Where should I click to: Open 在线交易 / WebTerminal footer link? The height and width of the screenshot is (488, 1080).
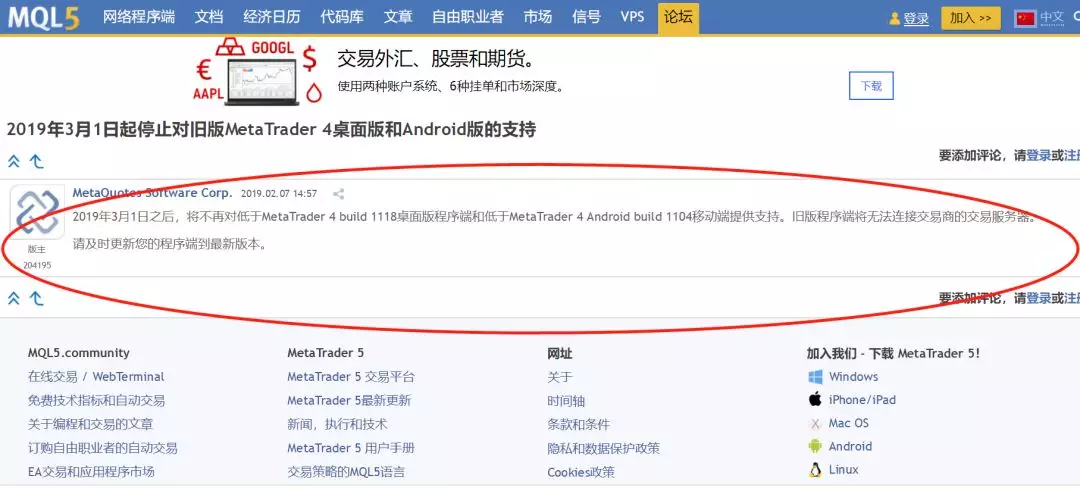tap(96, 377)
